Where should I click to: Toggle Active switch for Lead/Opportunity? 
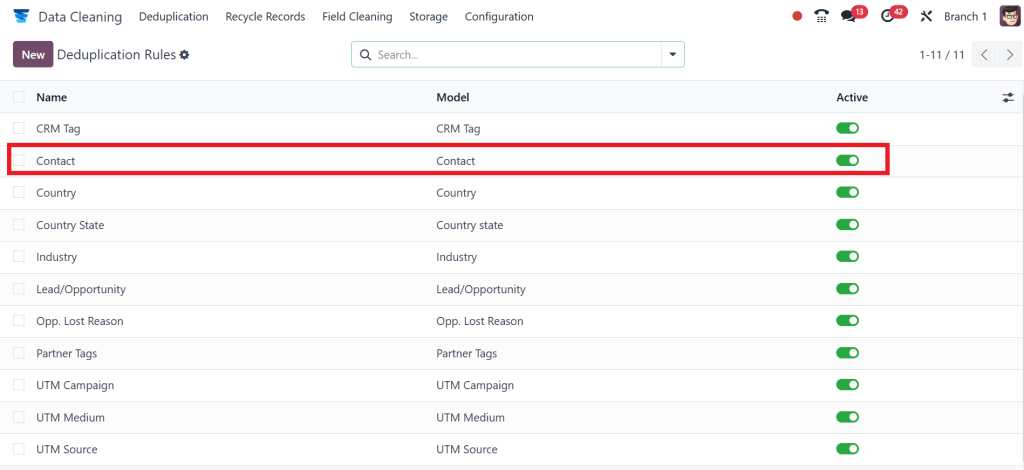[848, 289]
